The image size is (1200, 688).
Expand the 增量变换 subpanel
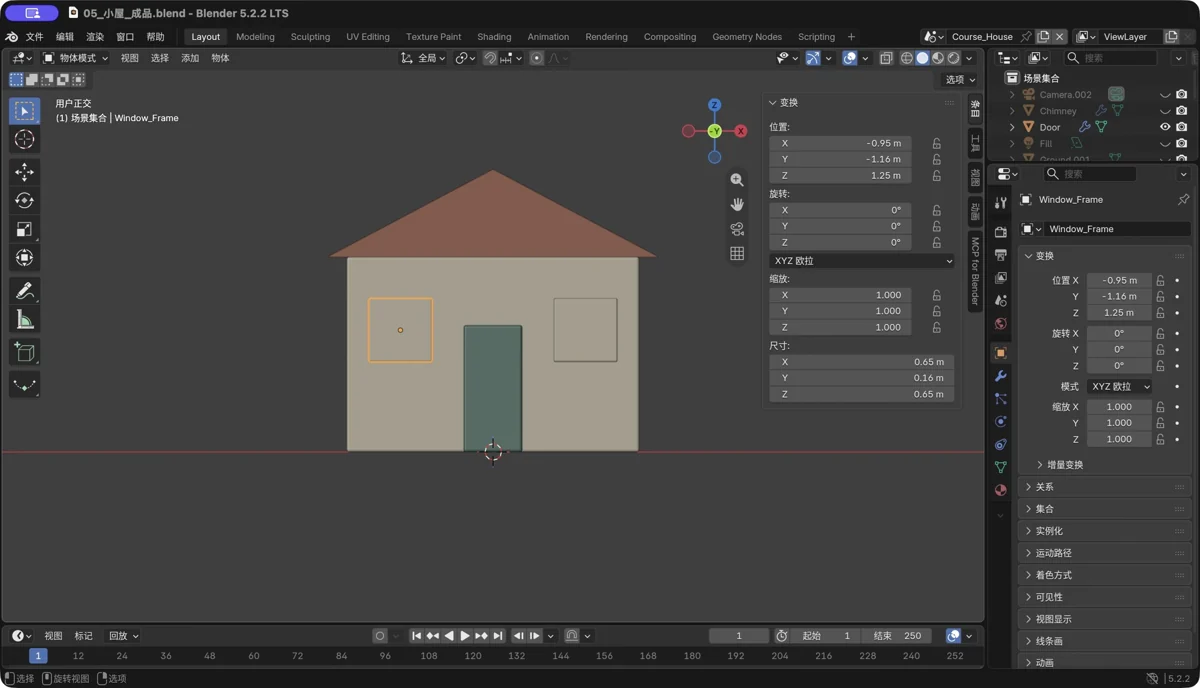(1060, 465)
